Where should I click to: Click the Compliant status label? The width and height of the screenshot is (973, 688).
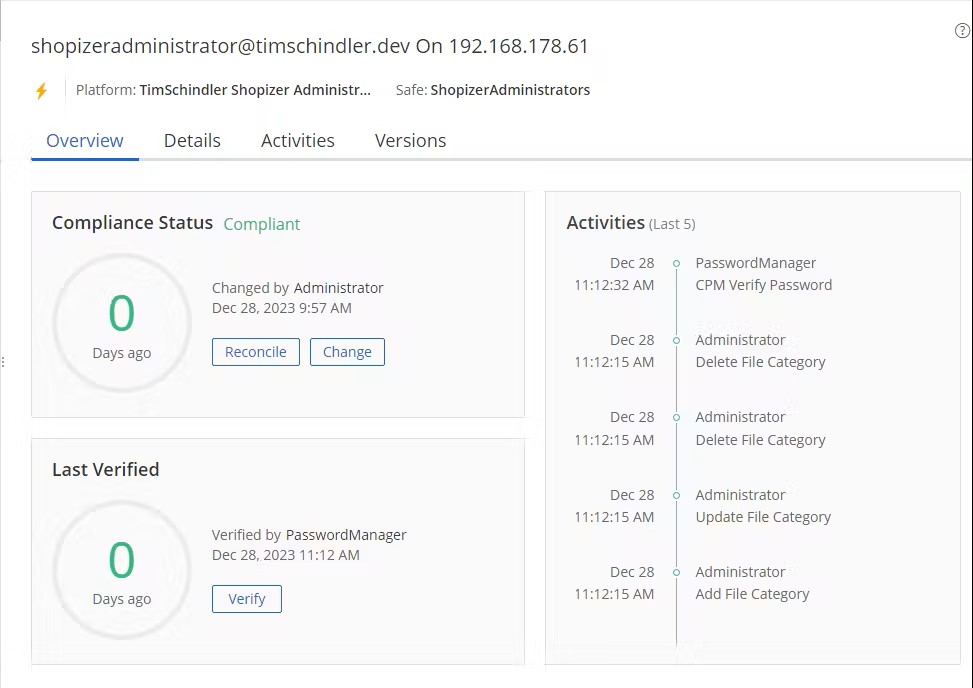pyautogui.click(x=261, y=224)
